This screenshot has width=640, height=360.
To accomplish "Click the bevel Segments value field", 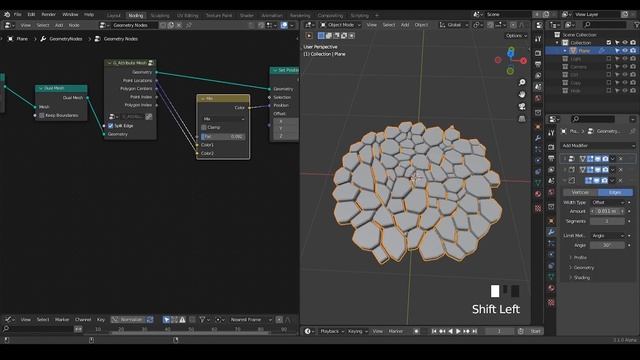I will pos(607,221).
